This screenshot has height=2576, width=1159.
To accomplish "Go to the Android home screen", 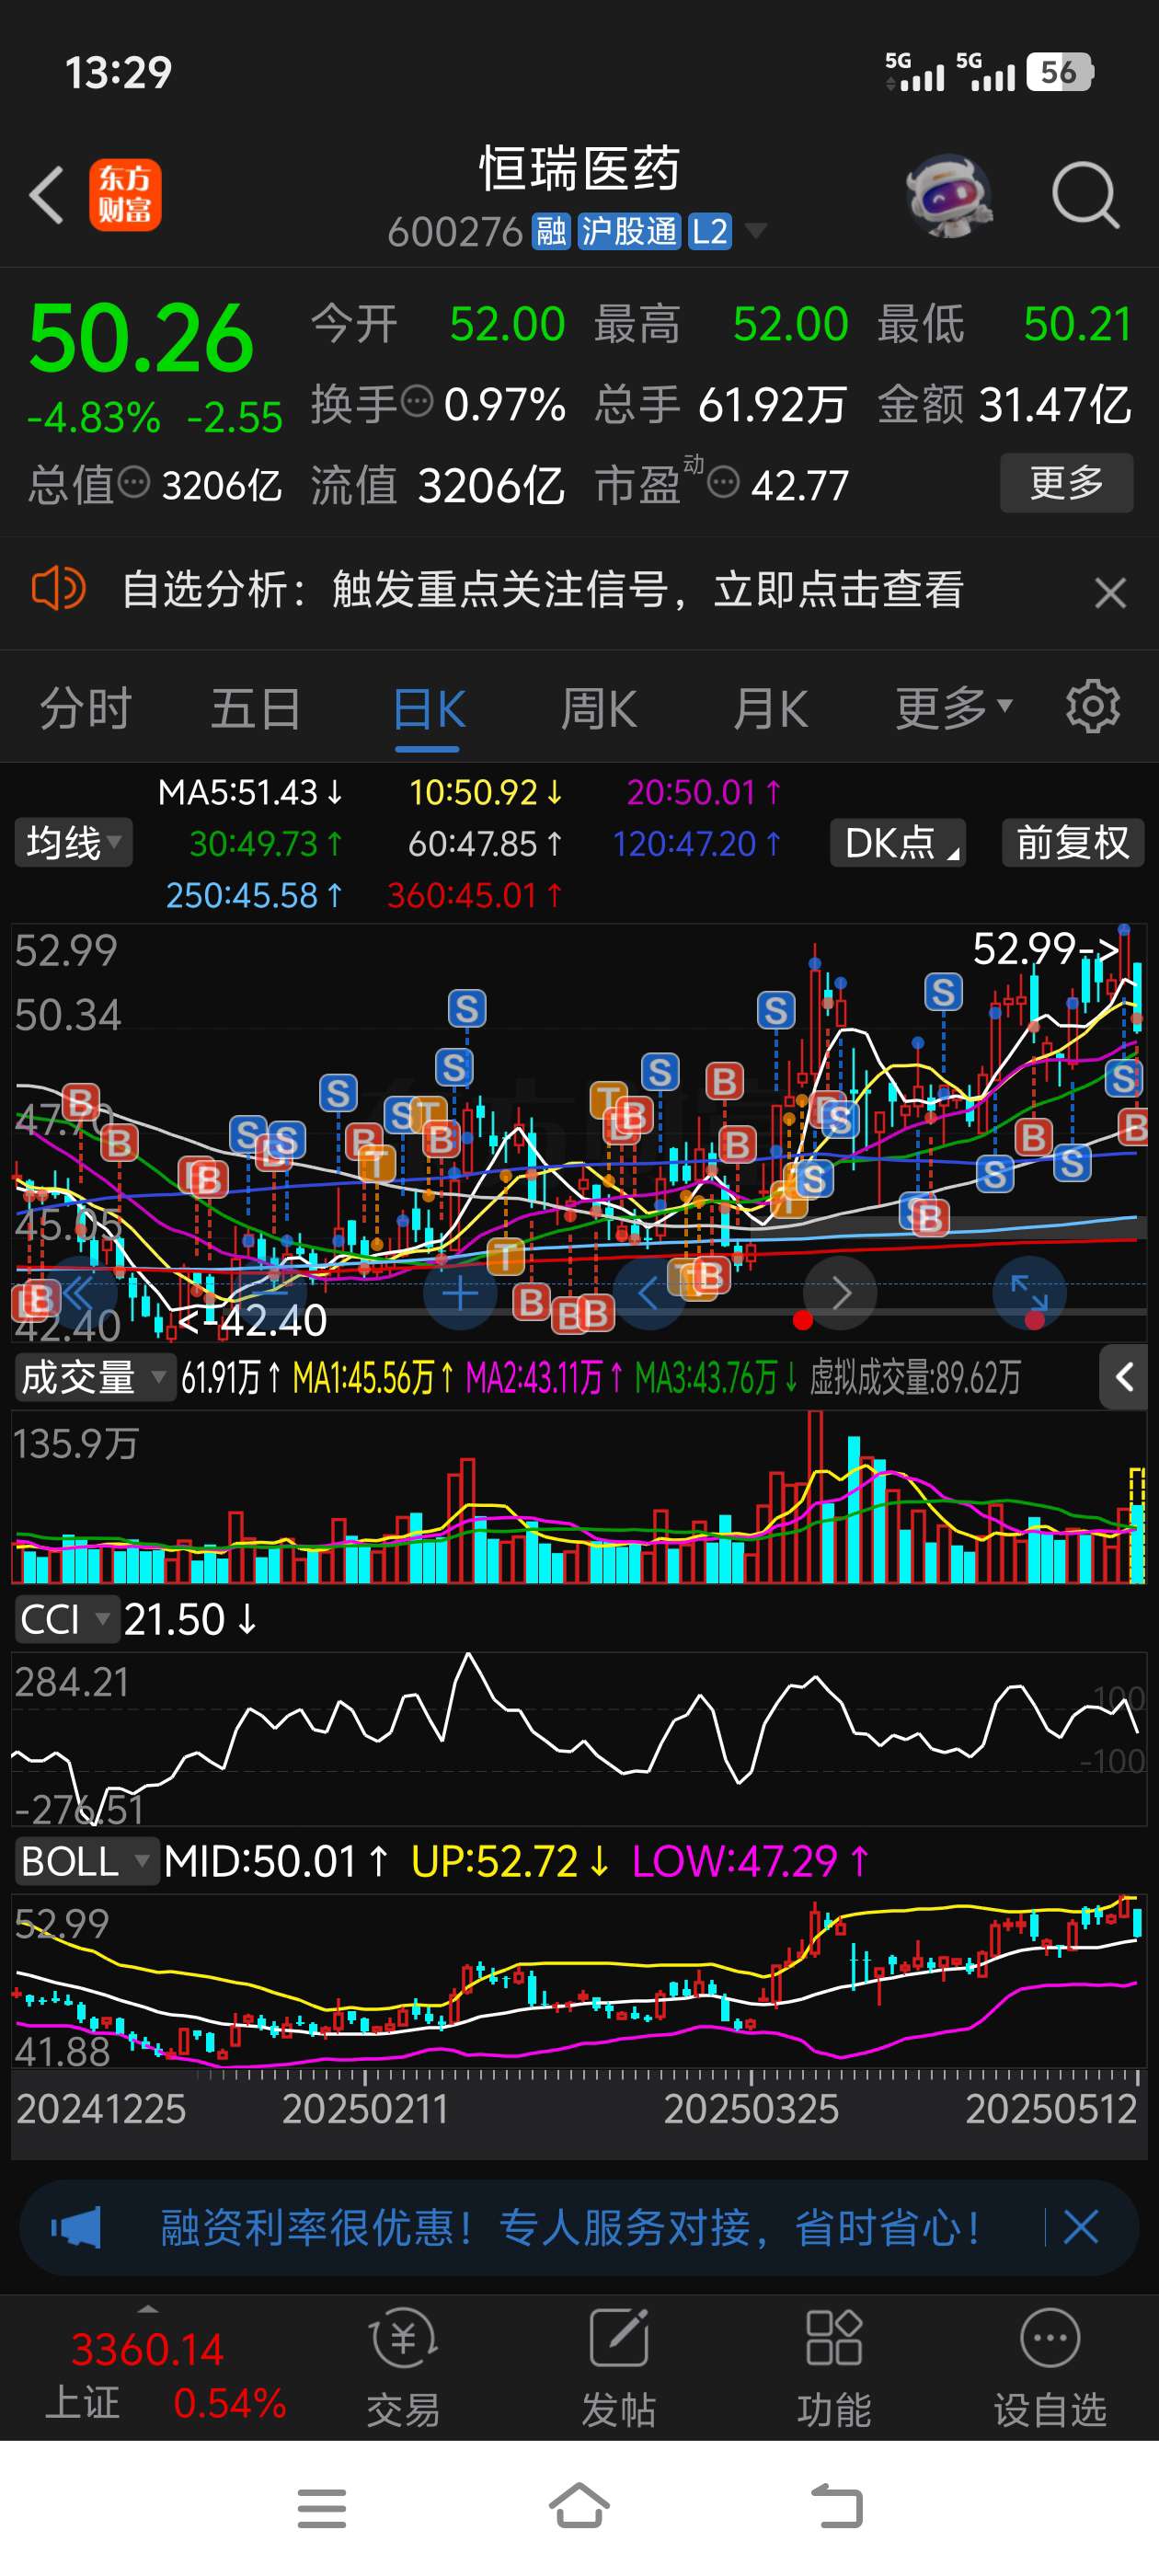I will coord(580,2506).
